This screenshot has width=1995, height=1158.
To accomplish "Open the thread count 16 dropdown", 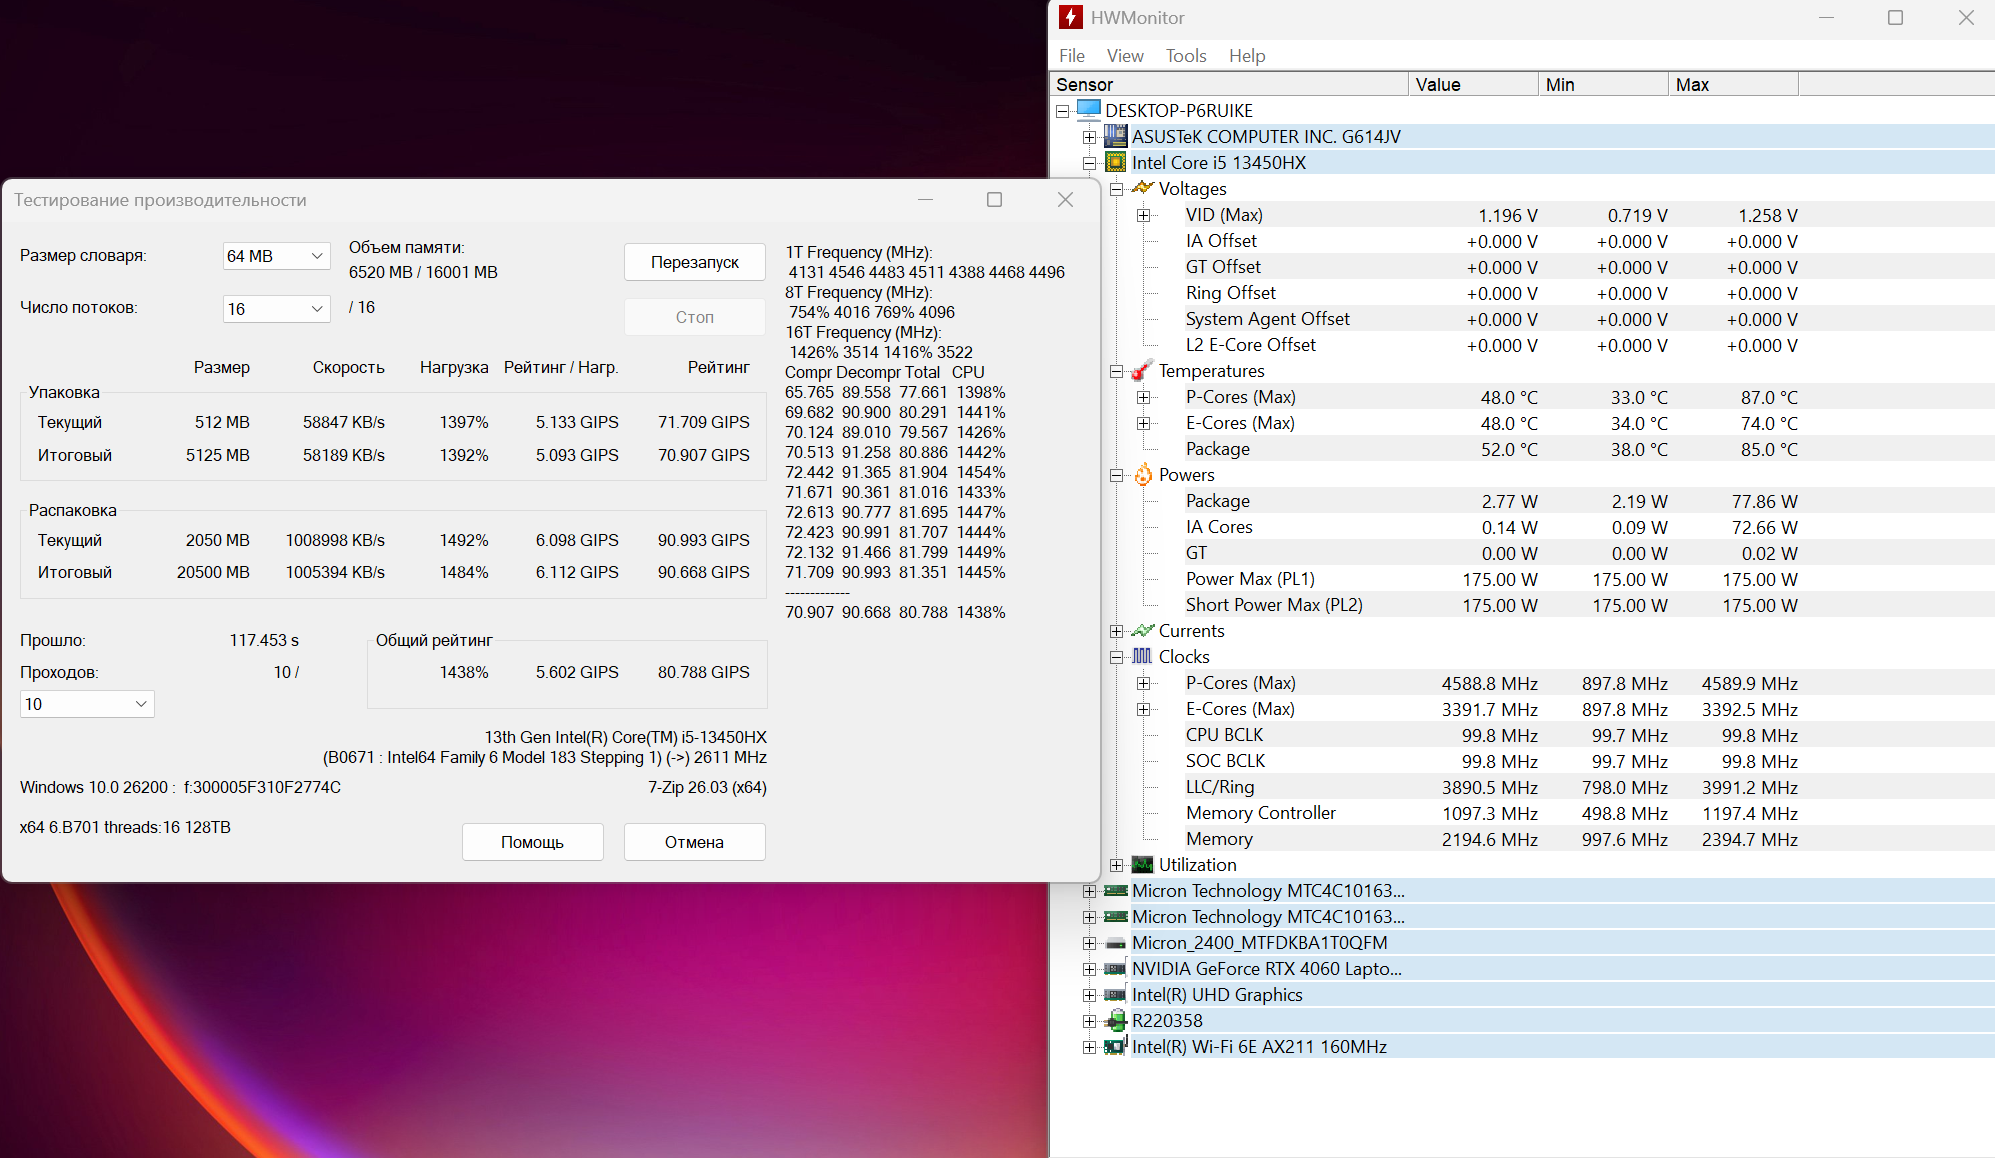I will pyautogui.click(x=277, y=309).
